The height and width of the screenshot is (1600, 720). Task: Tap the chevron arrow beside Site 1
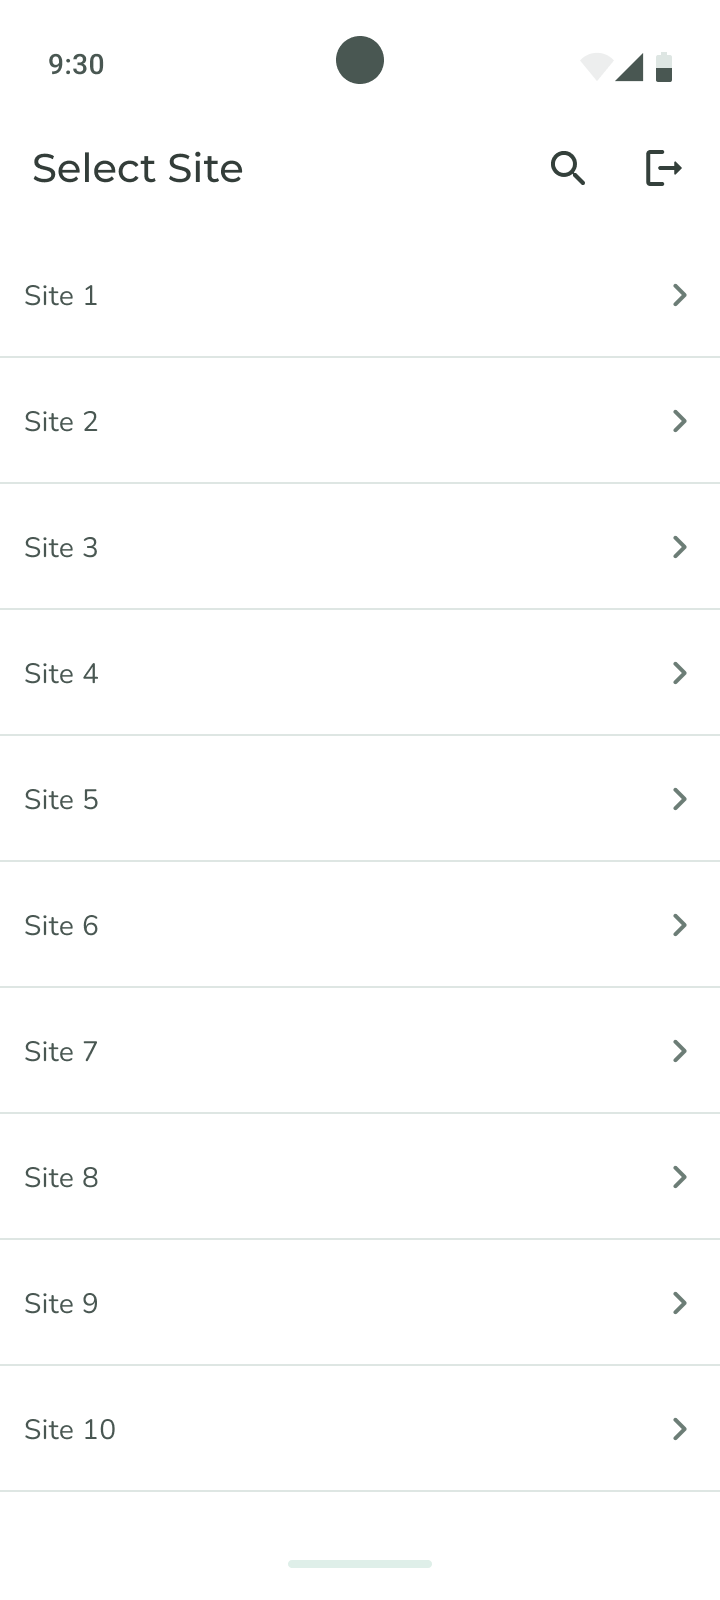click(x=680, y=295)
